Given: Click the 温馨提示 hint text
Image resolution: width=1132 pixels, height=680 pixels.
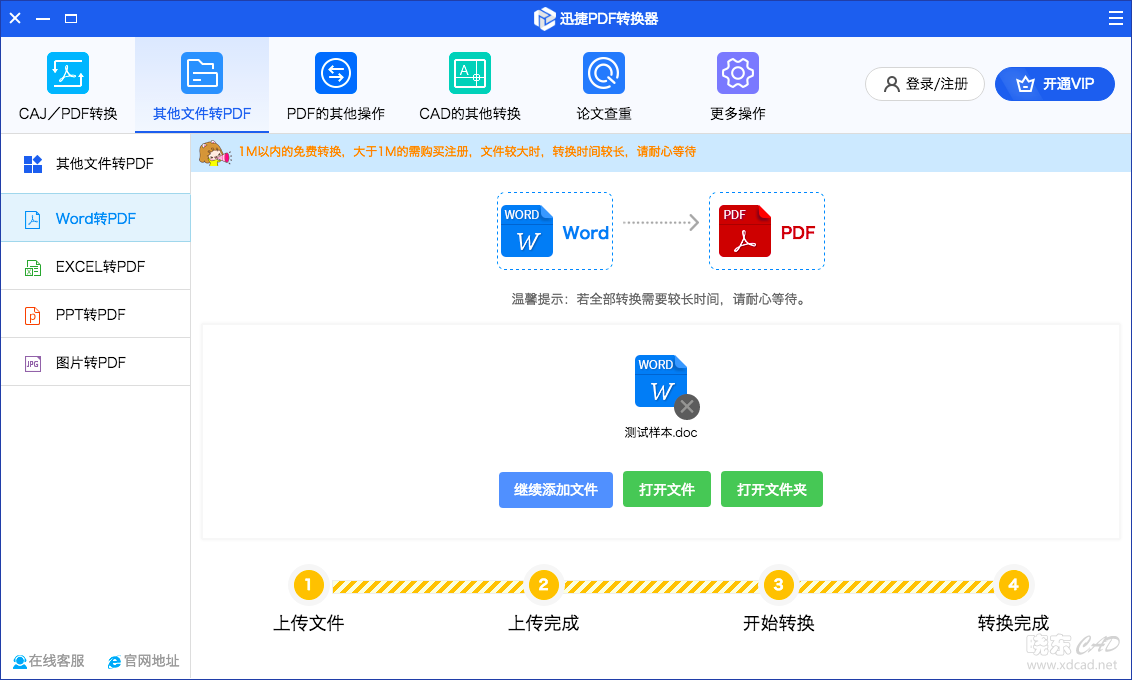Looking at the screenshot, I should click(660, 299).
